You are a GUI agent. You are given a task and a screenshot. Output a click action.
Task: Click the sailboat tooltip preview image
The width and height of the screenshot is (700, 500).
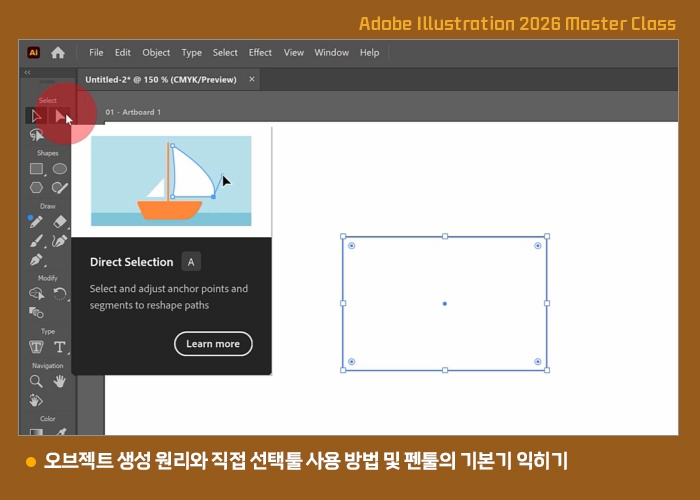(171, 181)
